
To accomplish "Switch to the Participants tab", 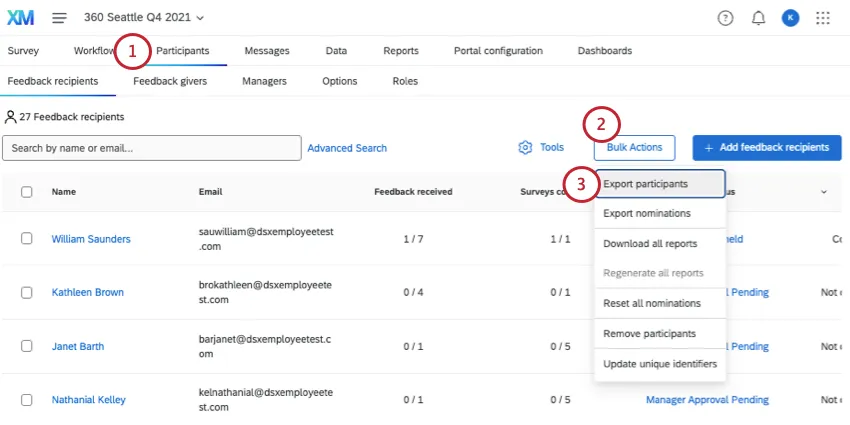I will [x=183, y=51].
